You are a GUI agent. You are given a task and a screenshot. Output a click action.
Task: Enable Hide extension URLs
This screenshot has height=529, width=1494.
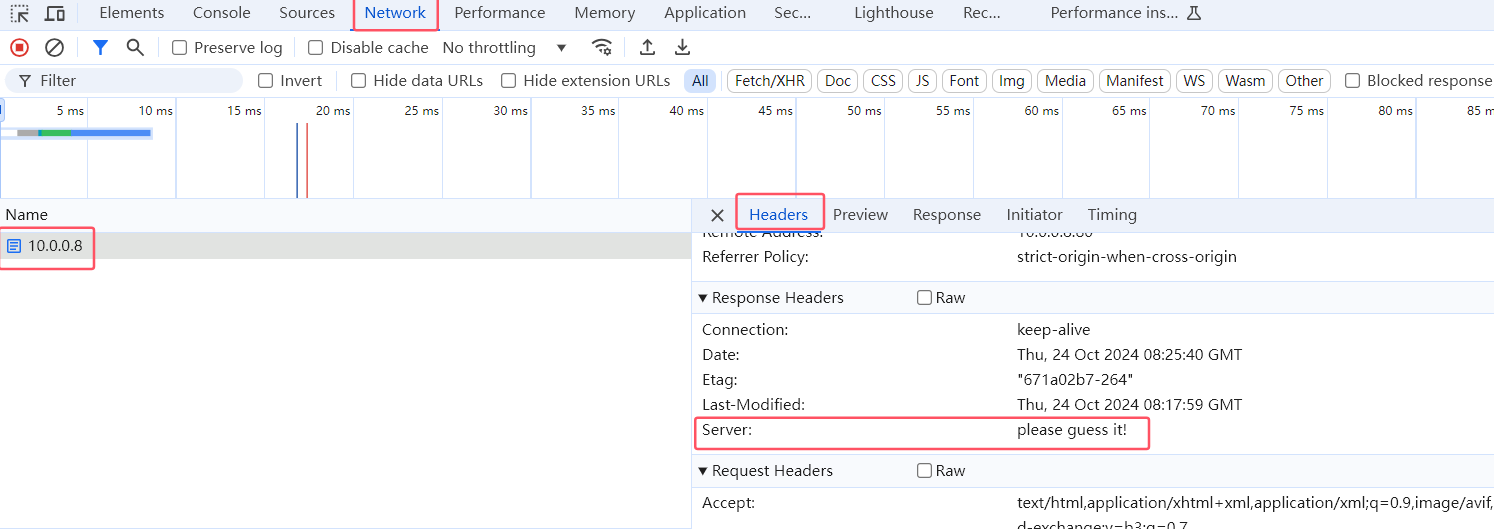(508, 81)
